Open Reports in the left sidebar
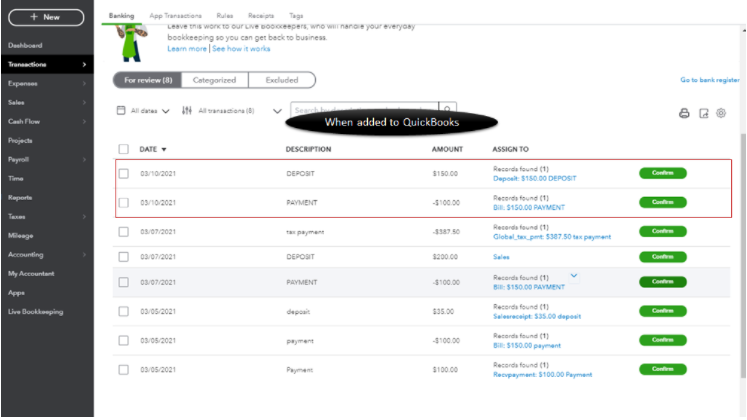 click(x=20, y=198)
